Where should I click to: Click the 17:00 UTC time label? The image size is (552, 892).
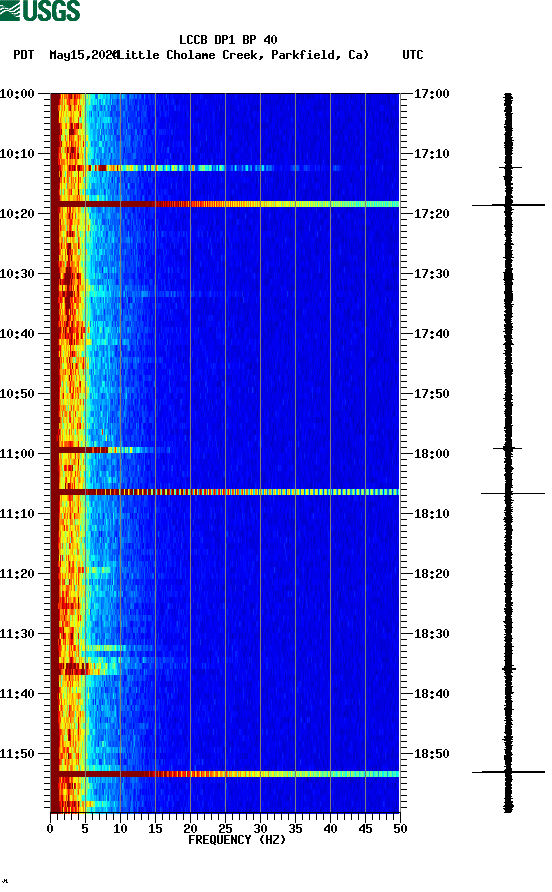pos(431,94)
